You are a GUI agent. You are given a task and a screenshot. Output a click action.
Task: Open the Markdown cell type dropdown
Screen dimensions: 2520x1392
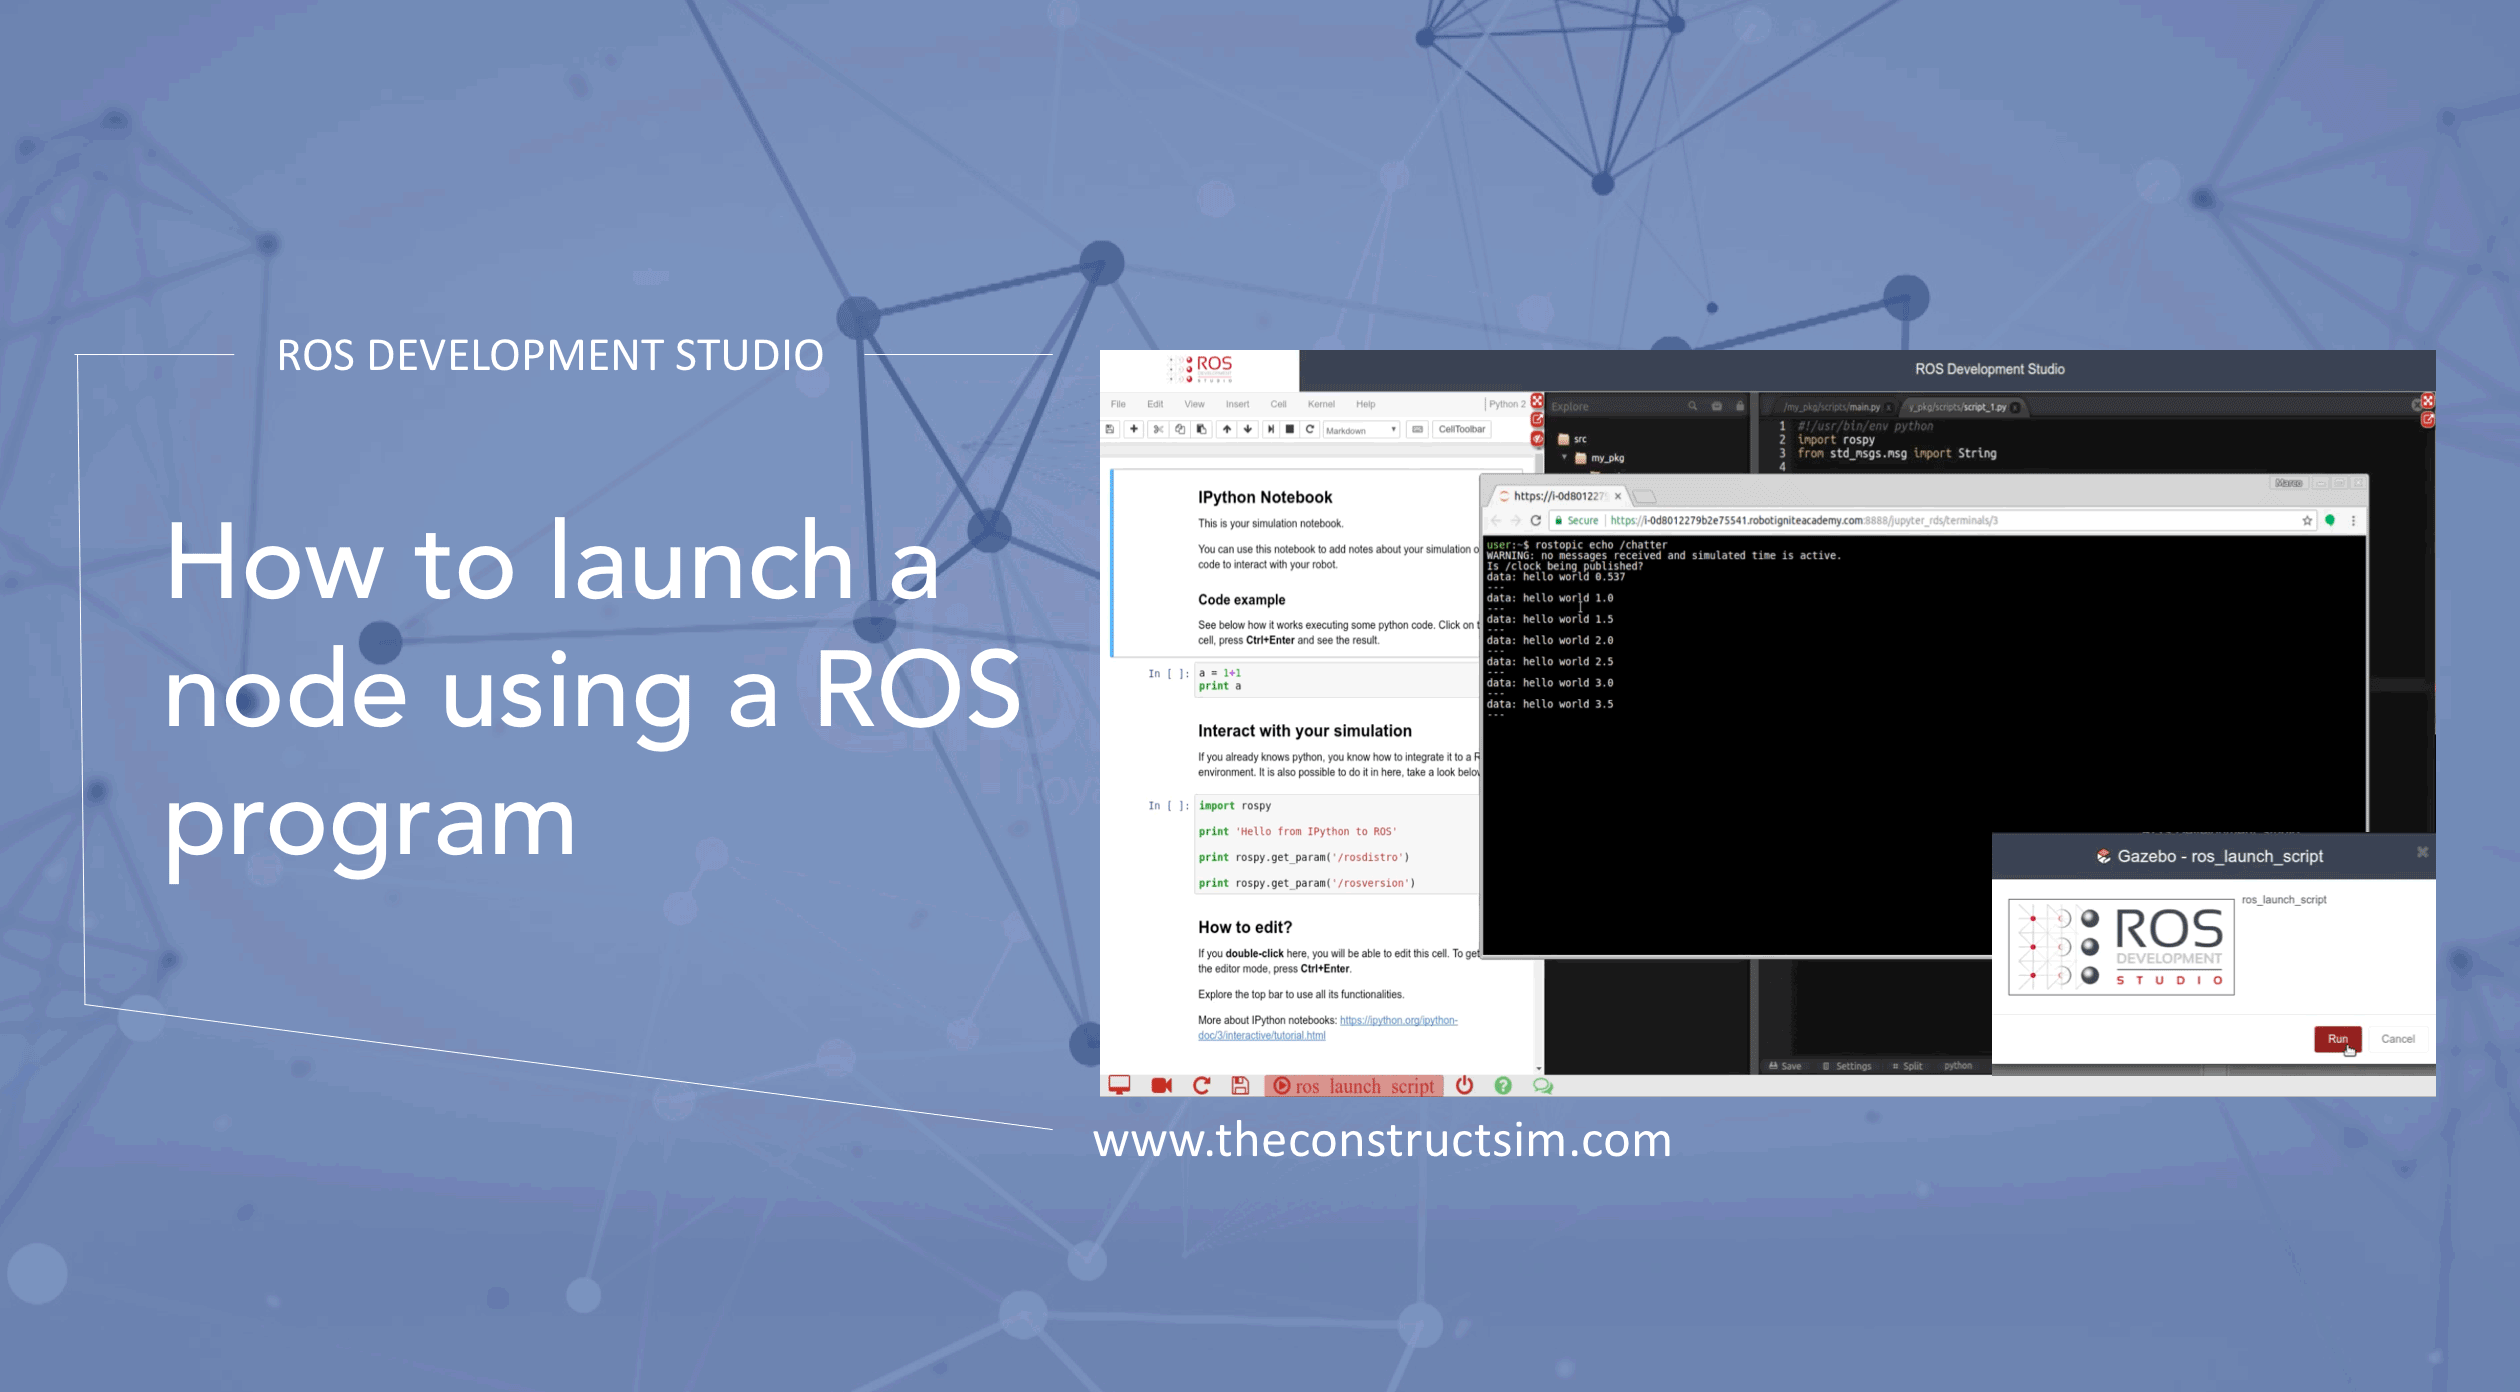(1361, 430)
